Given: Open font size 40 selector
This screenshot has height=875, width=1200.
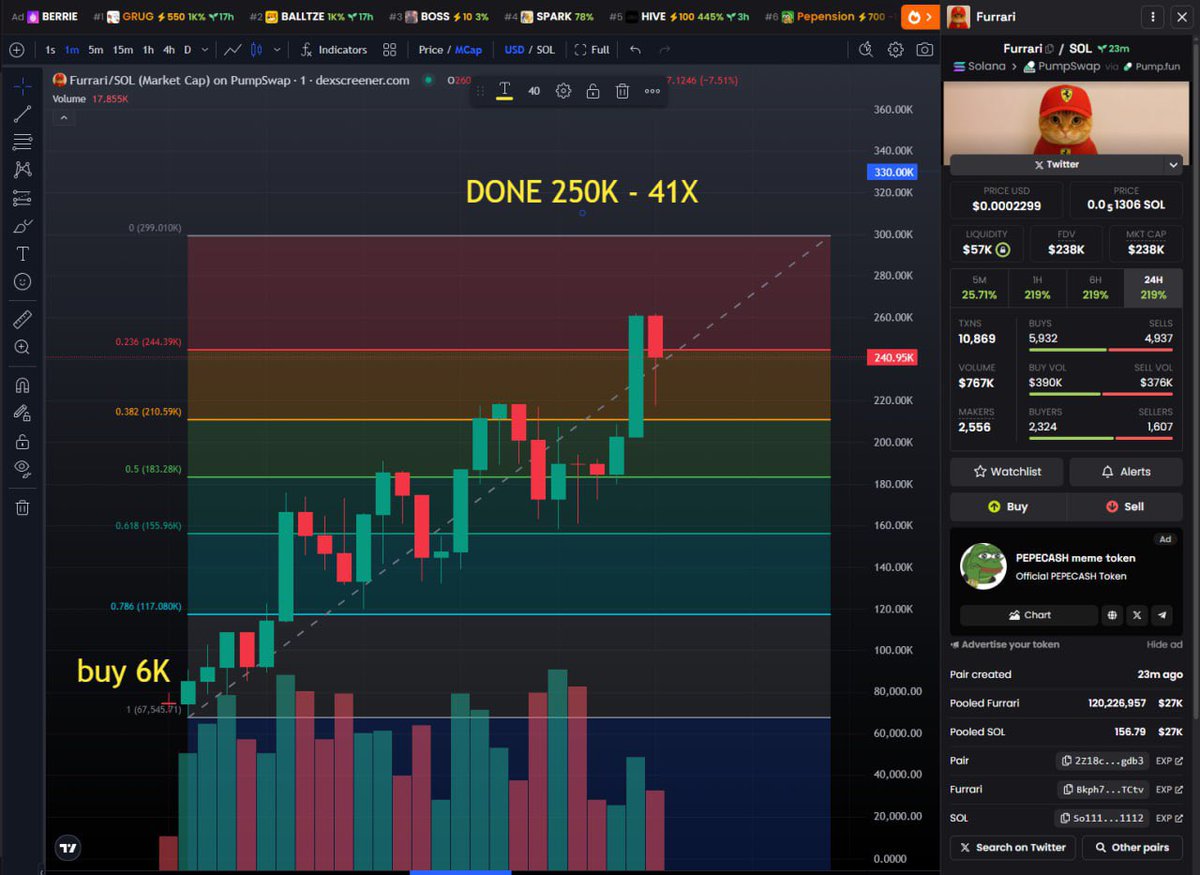Looking at the screenshot, I should 534,91.
